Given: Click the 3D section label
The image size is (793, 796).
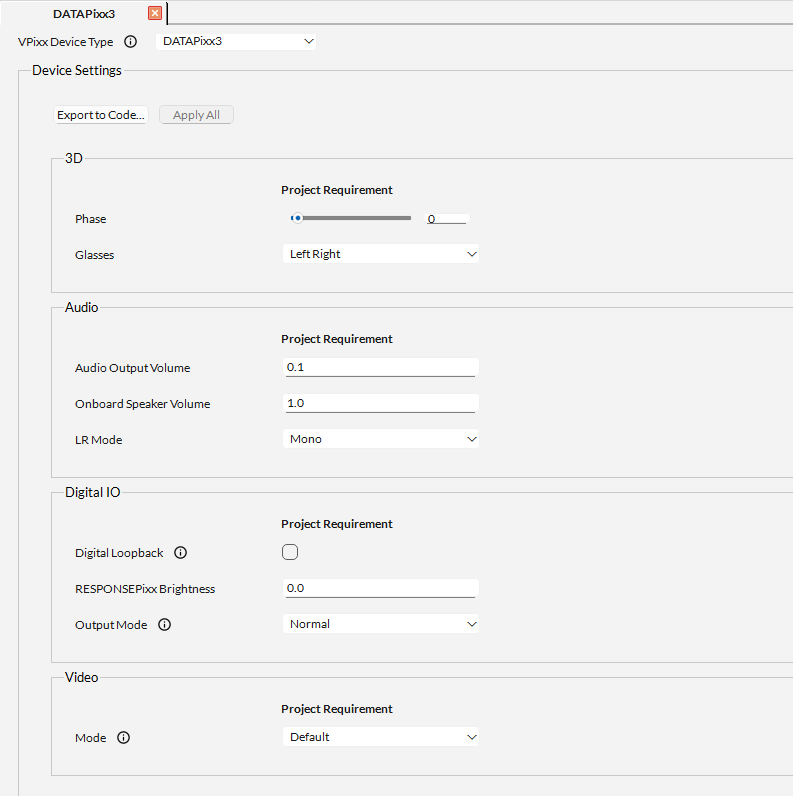Looking at the screenshot, I should (74, 158).
